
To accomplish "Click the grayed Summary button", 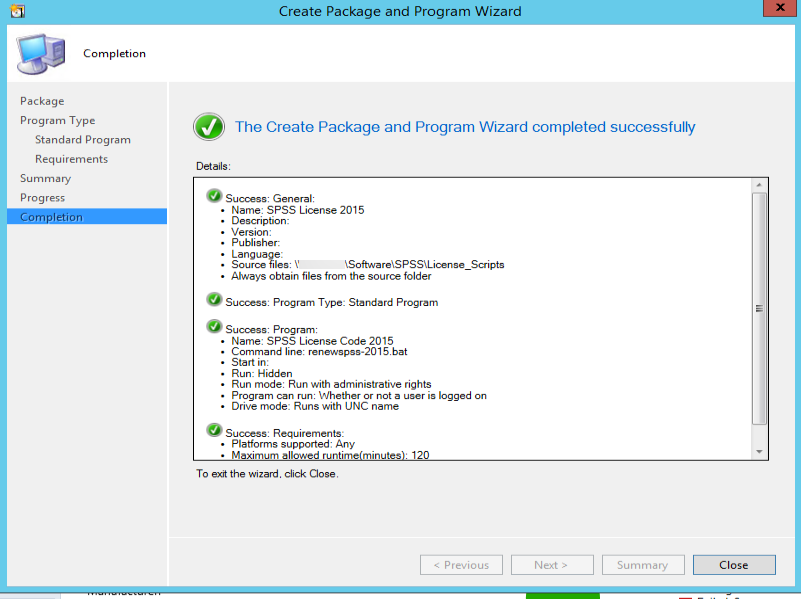I will tap(643, 565).
